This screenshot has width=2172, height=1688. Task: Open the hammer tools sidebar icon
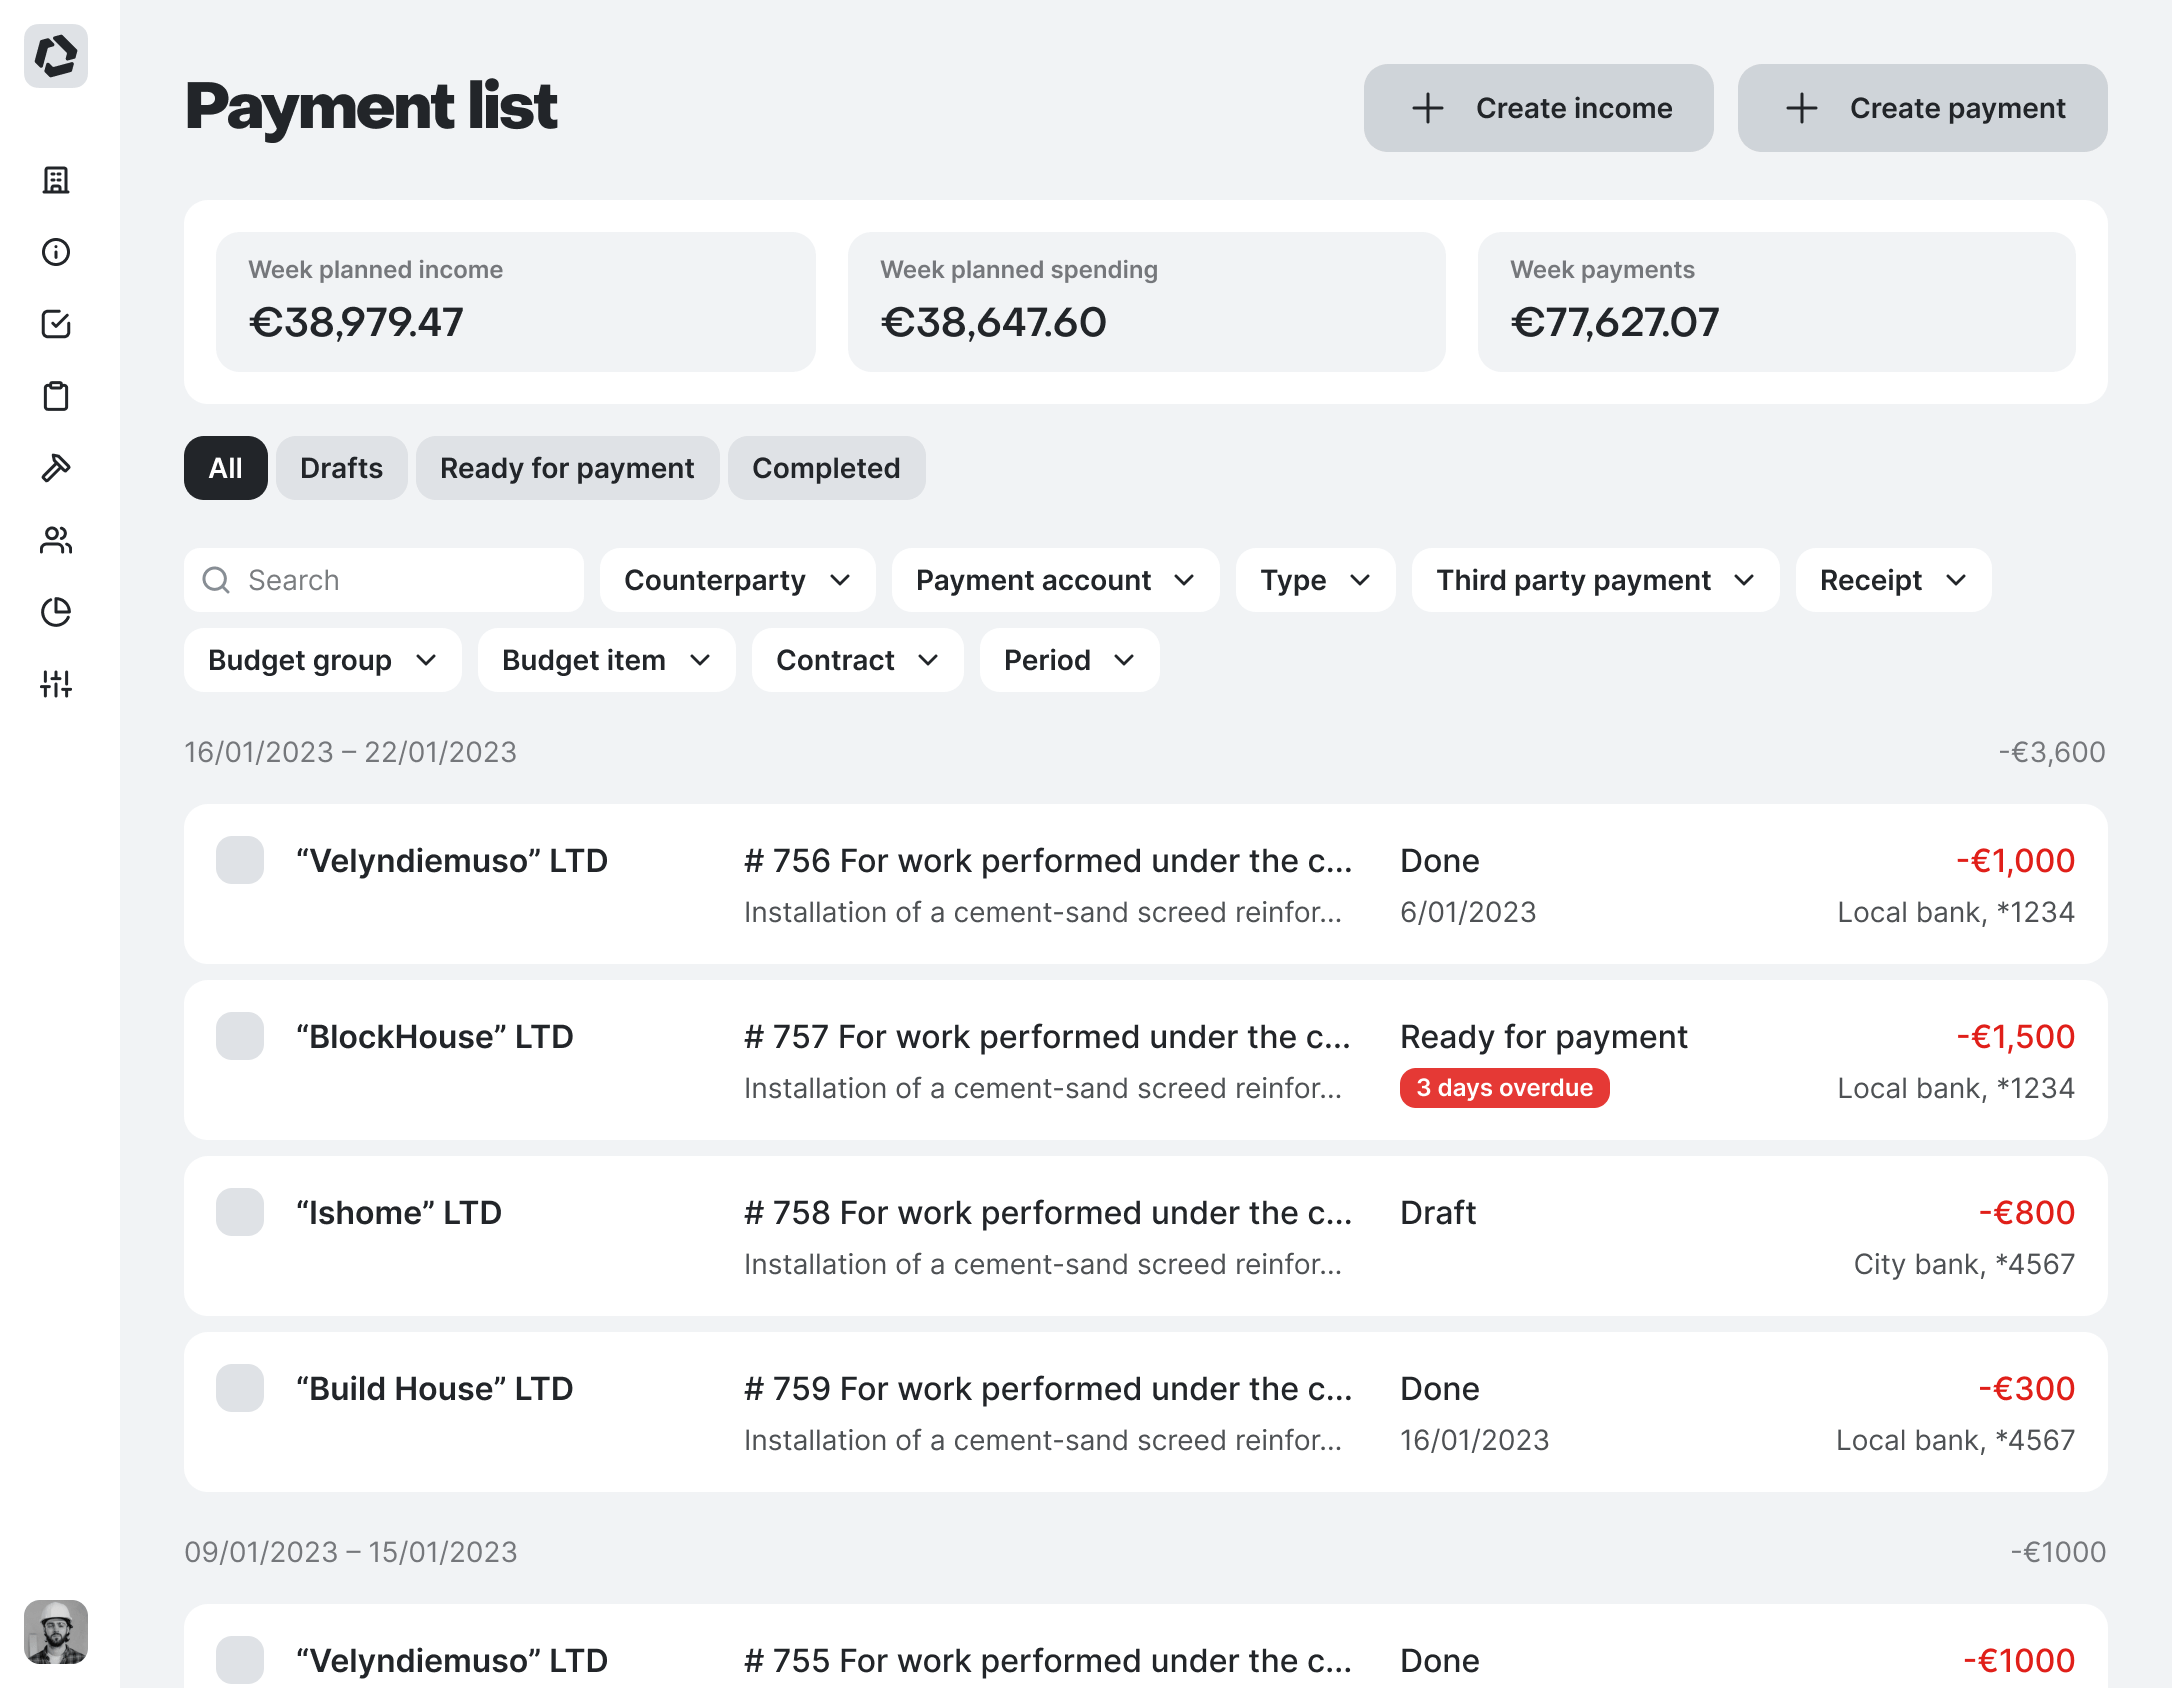(x=56, y=468)
